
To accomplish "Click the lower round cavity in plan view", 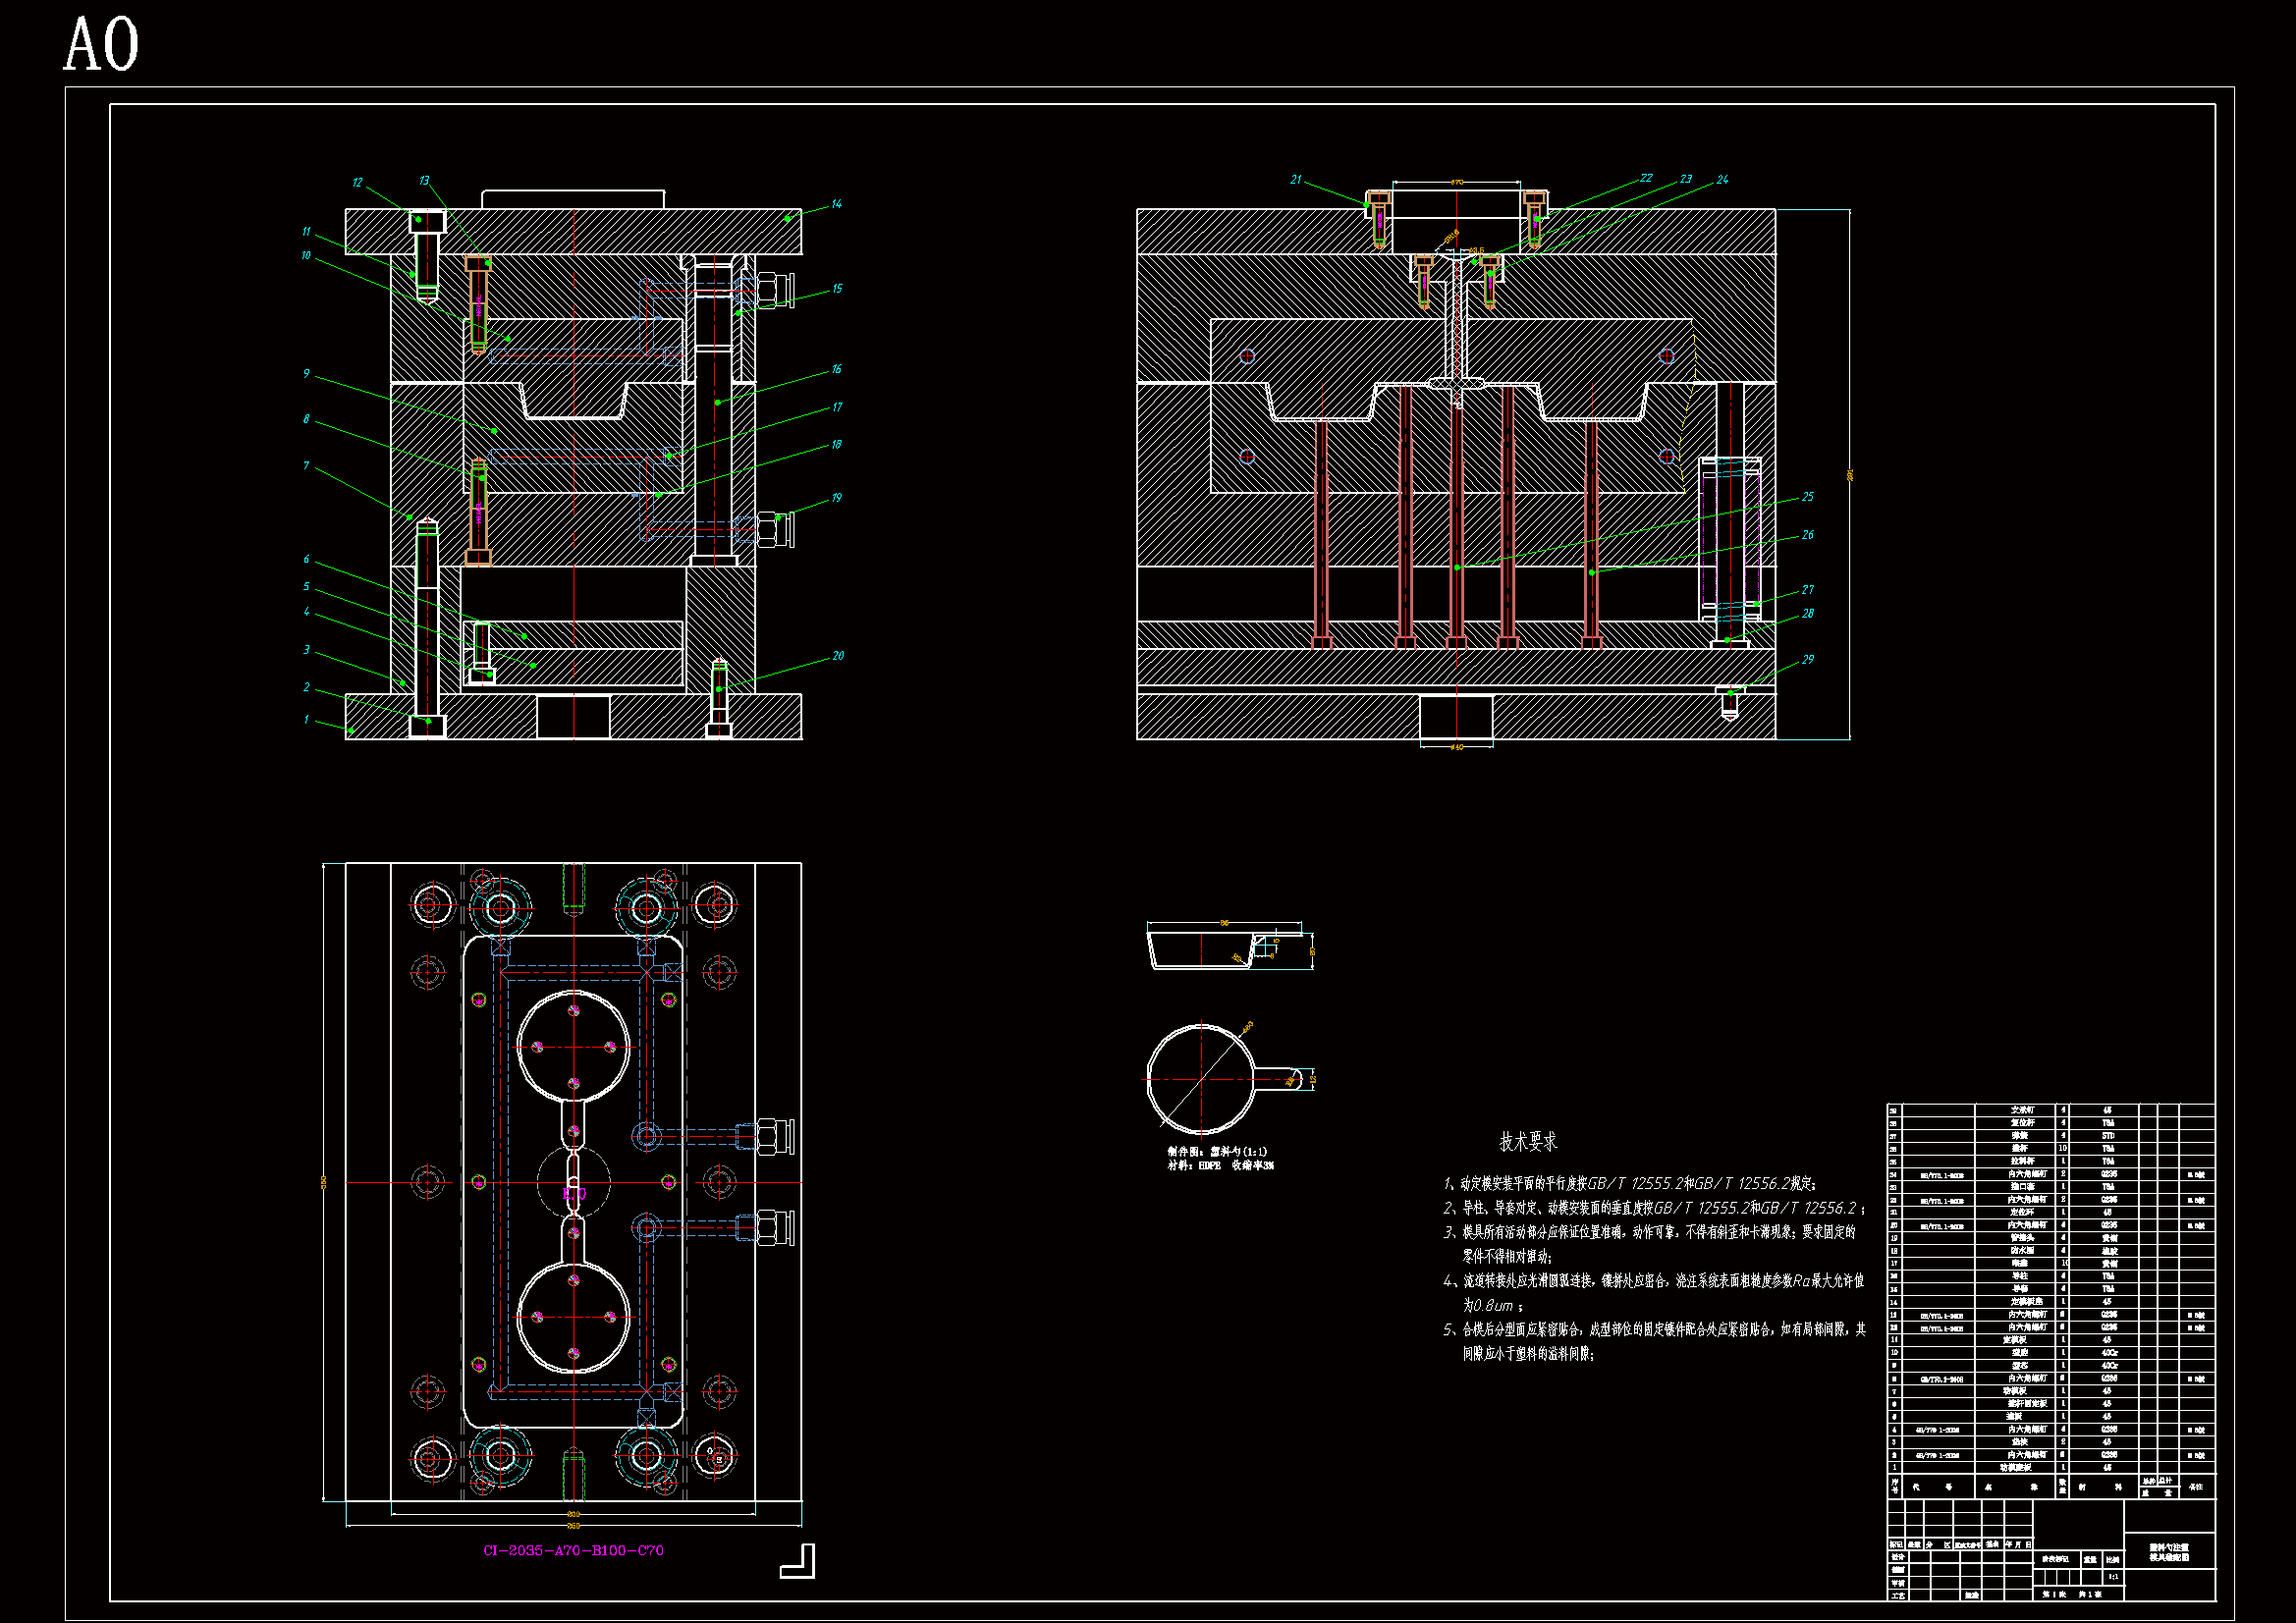I will pyautogui.click(x=573, y=1316).
